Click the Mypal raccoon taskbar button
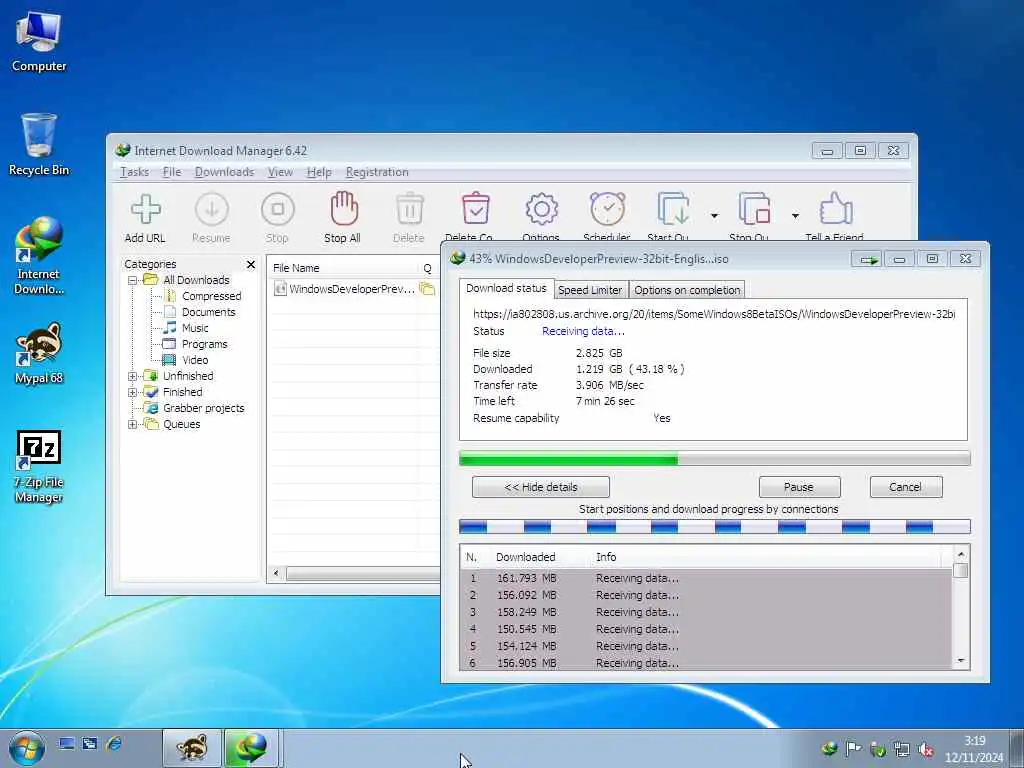 [x=192, y=748]
